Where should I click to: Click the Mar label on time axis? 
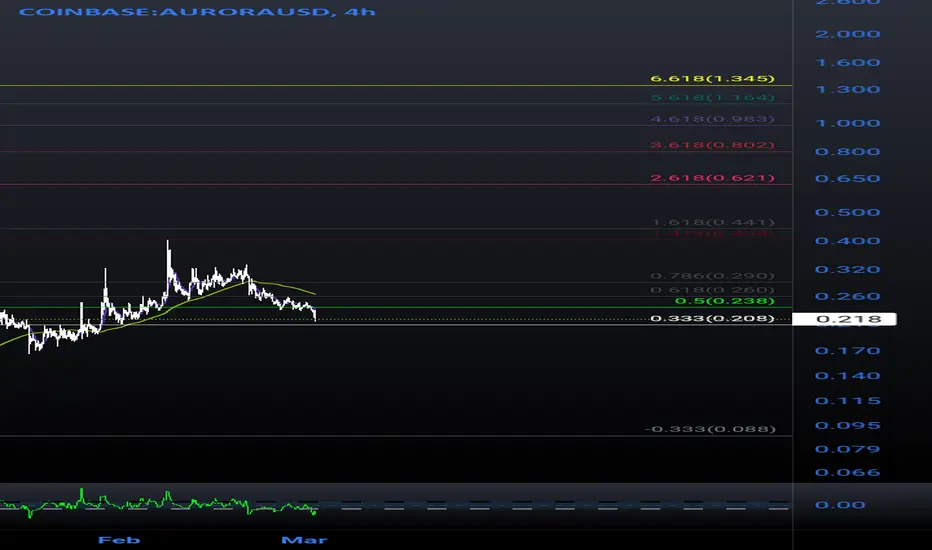coord(304,540)
